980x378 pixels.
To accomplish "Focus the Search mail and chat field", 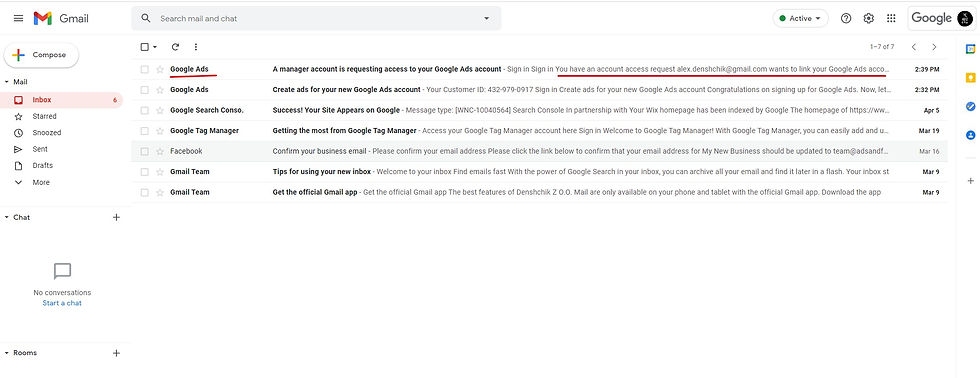I will tap(316, 19).
